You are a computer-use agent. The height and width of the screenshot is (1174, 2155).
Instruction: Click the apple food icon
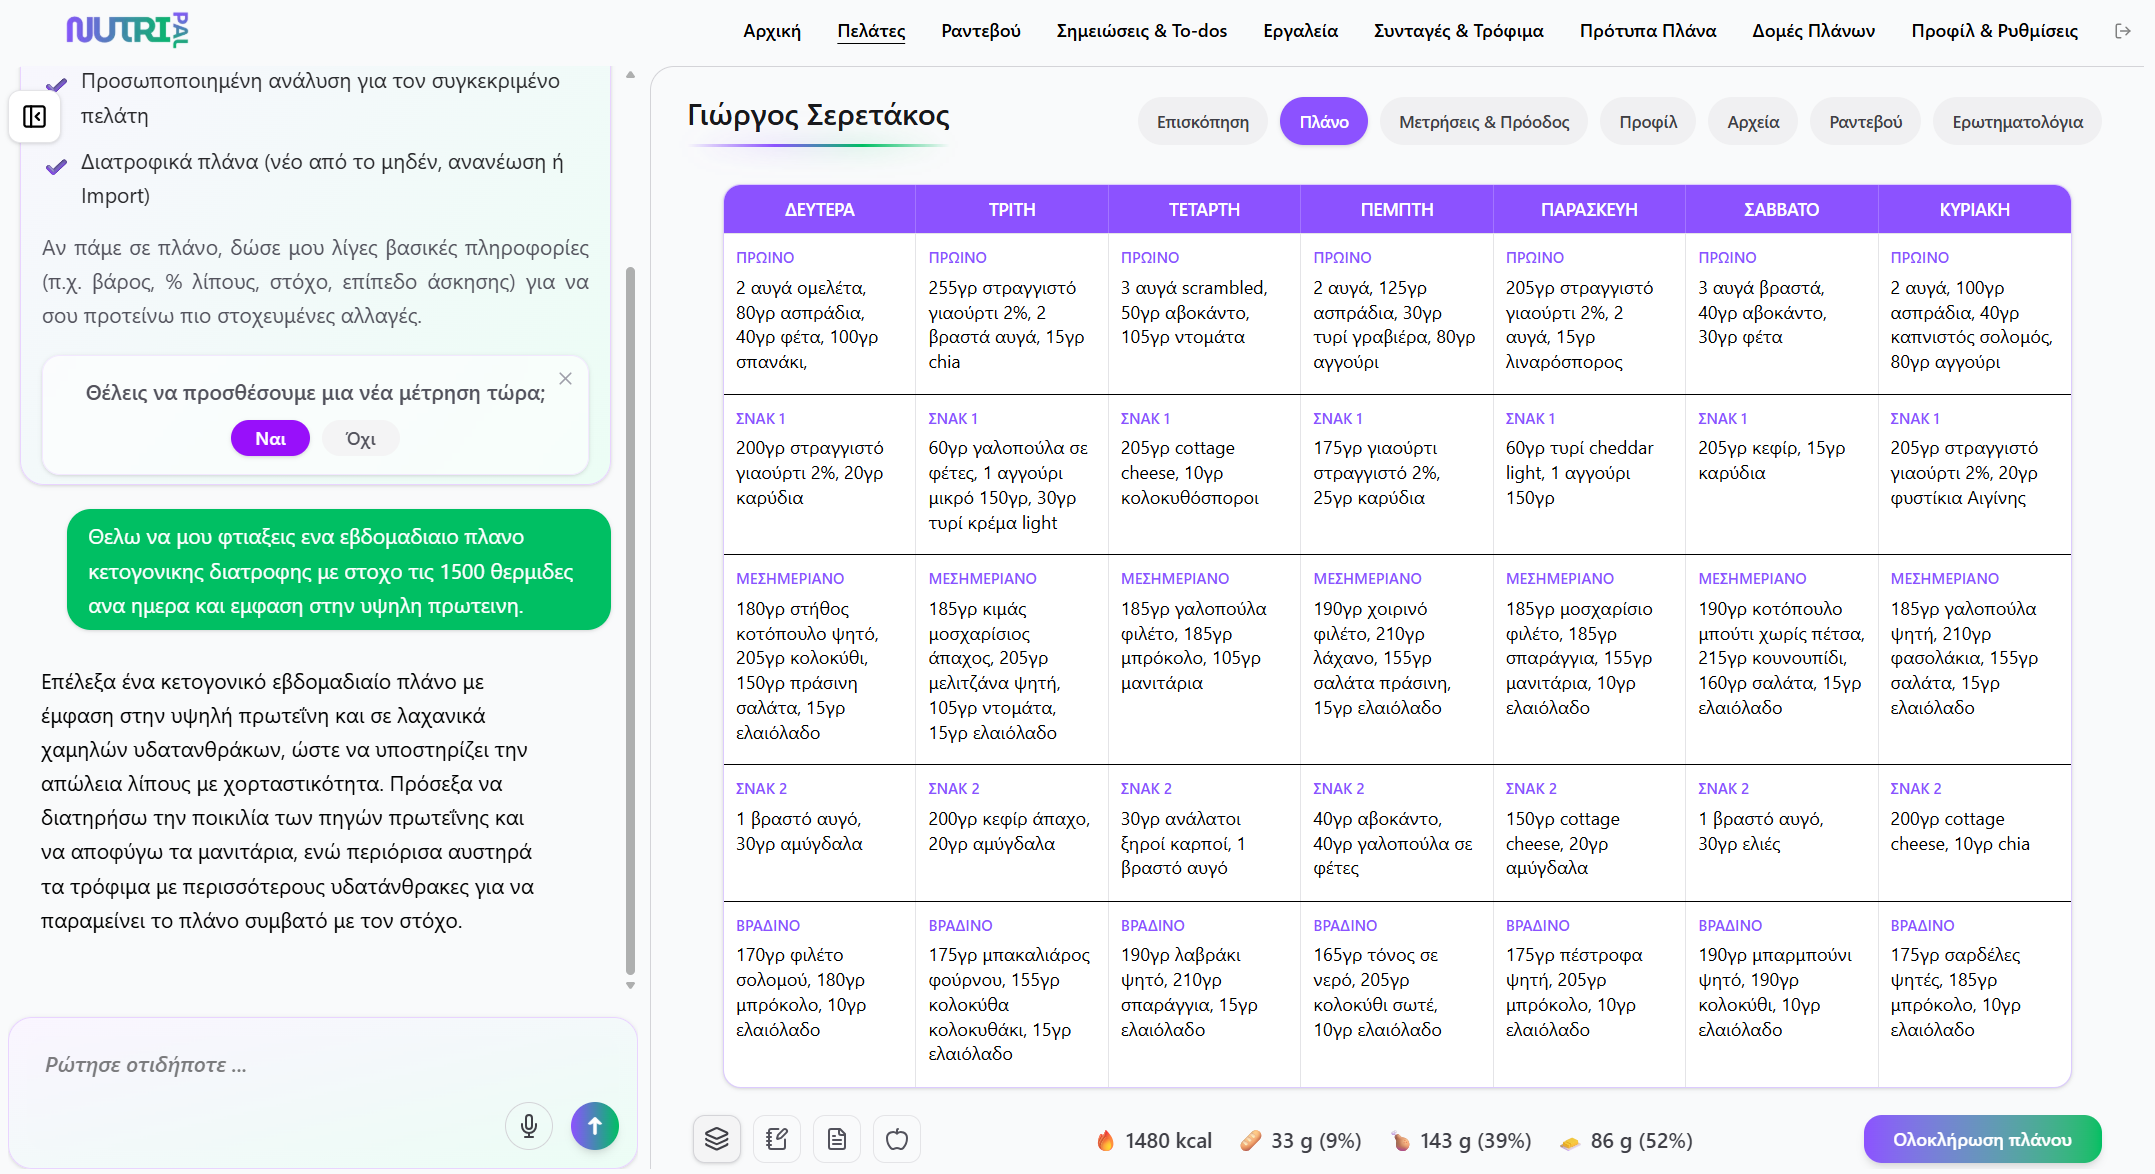(x=897, y=1139)
